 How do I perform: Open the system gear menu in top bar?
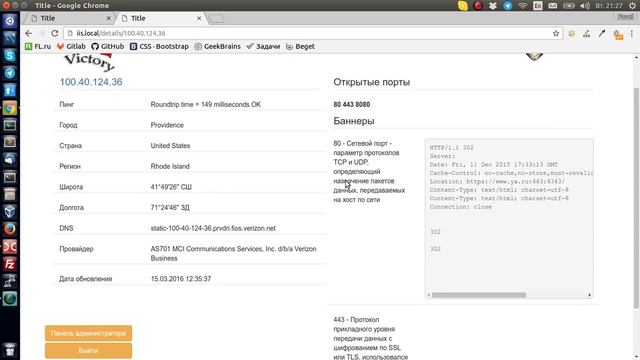pos(632,6)
